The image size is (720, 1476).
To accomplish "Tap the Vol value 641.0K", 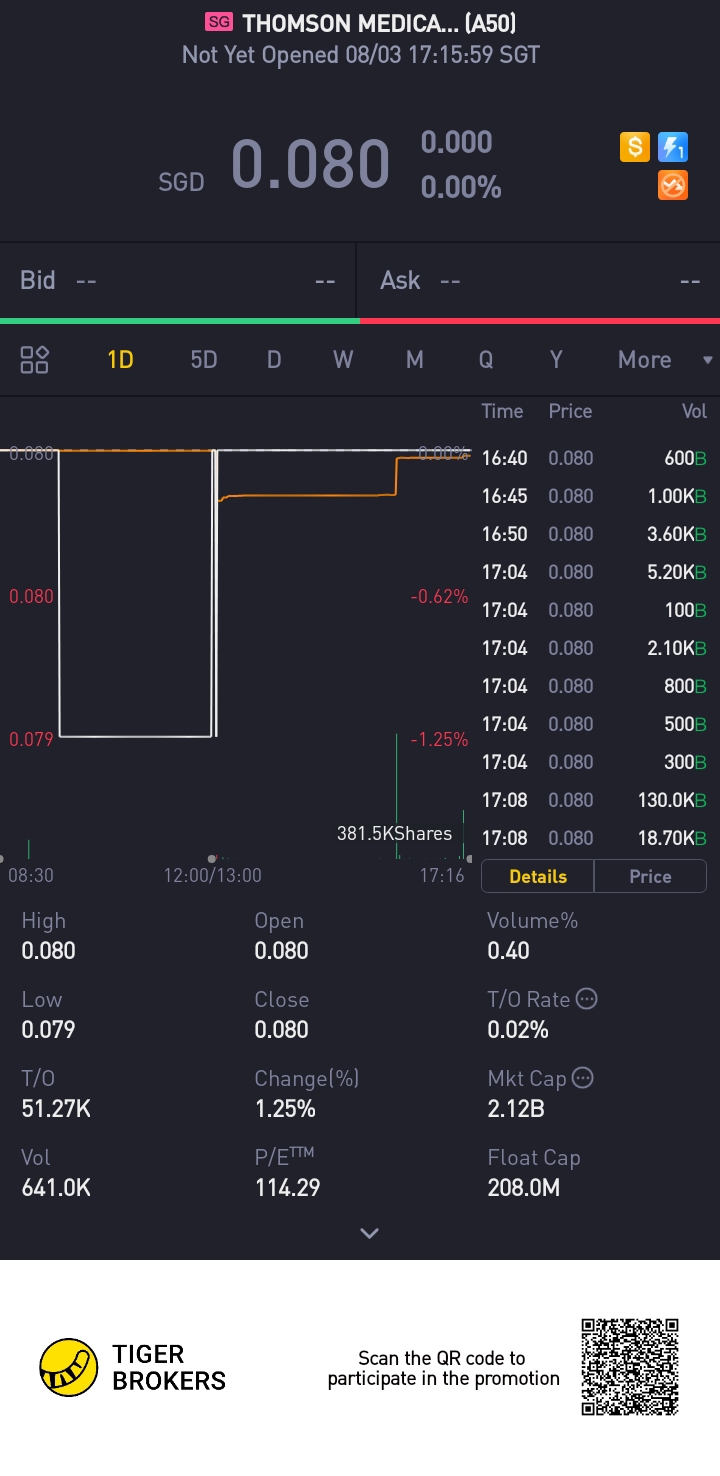I will coord(57,1187).
